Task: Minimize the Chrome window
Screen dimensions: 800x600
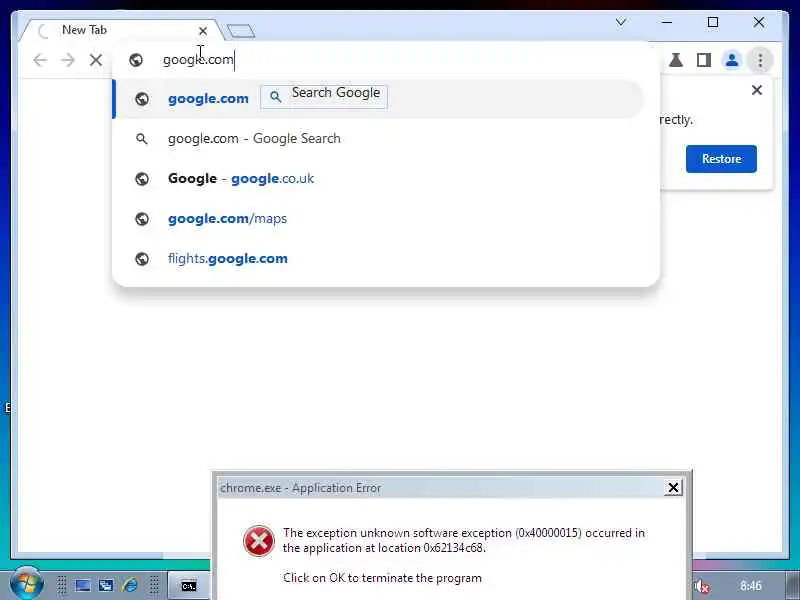Action: pyautogui.click(x=667, y=22)
